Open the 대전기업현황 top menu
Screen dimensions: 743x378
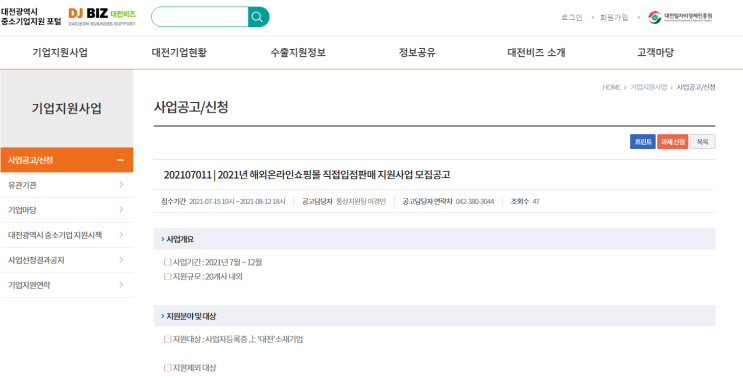point(179,53)
